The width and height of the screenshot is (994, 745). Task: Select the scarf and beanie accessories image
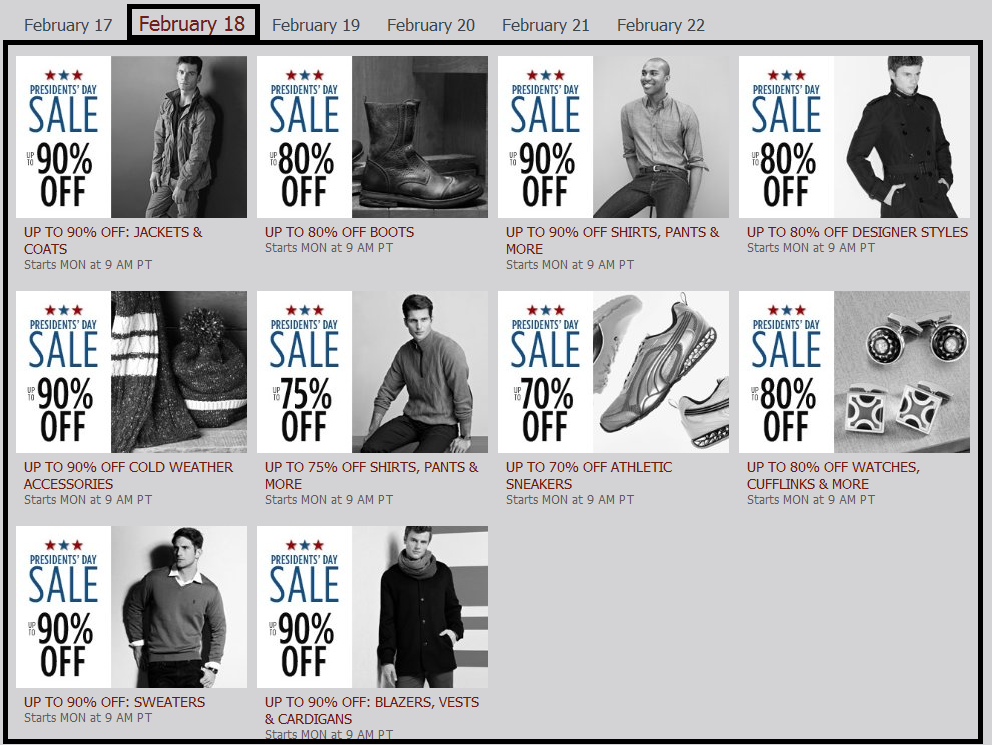click(x=131, y=372)
